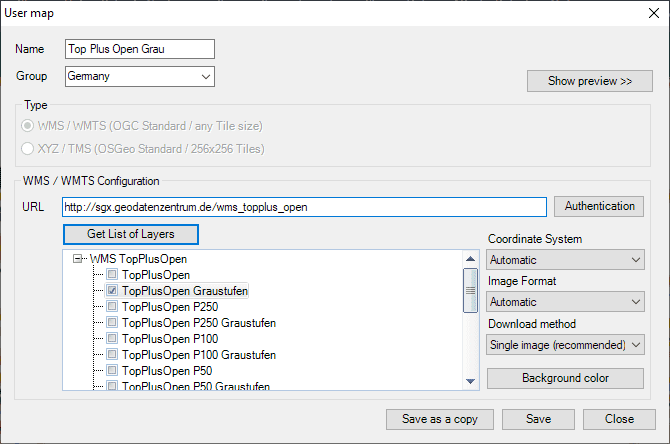Click Save as a copy

click(x=440, y=419)
